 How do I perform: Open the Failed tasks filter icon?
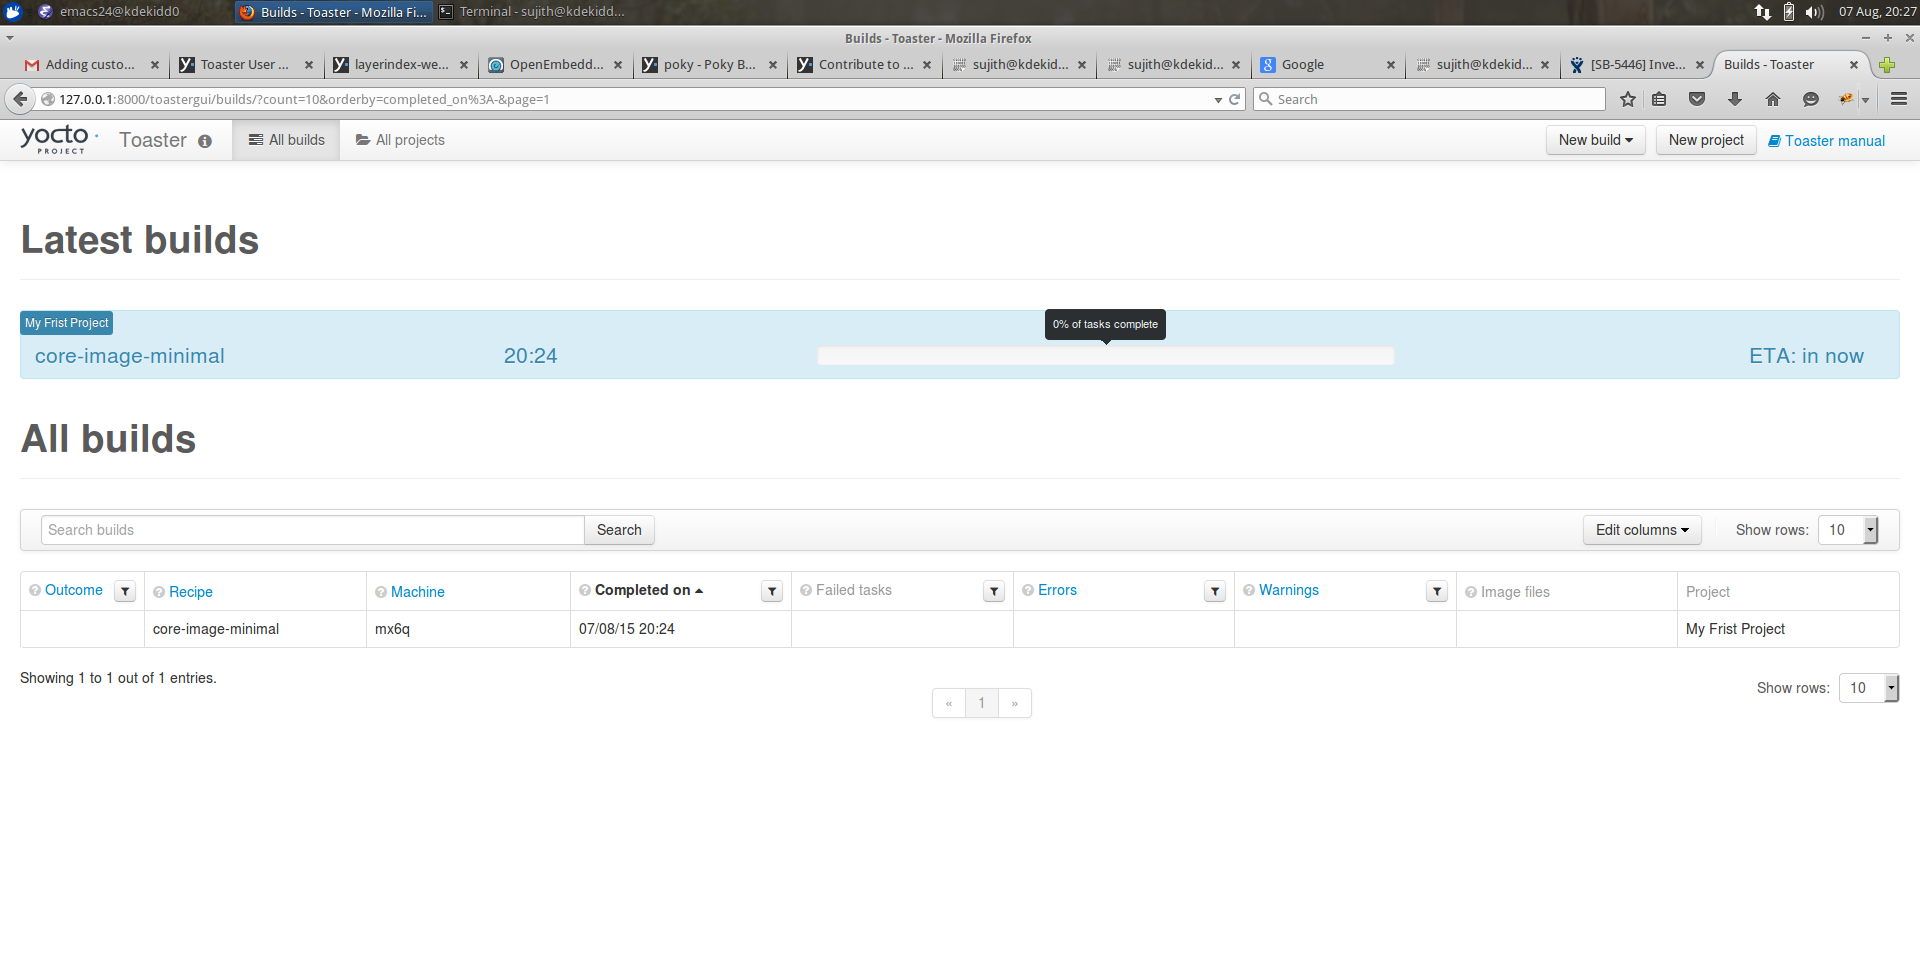tap(994, 591)
